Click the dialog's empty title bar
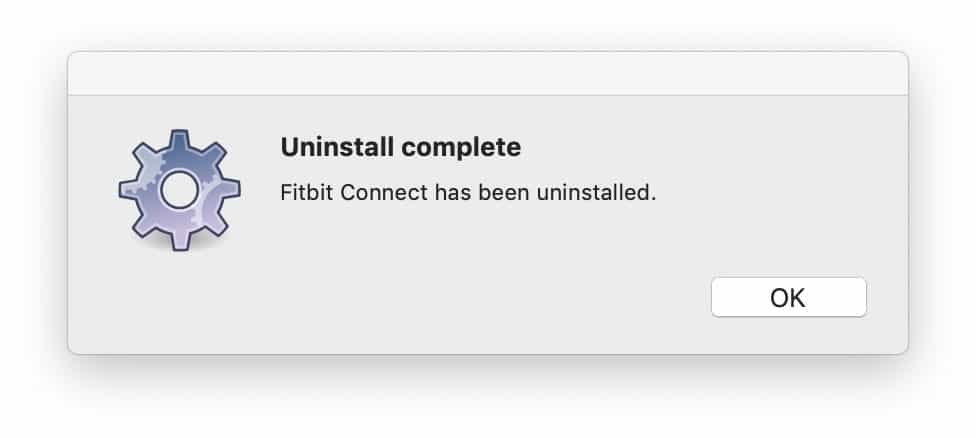This screenshot has width=976, height=438. point(488,74)
